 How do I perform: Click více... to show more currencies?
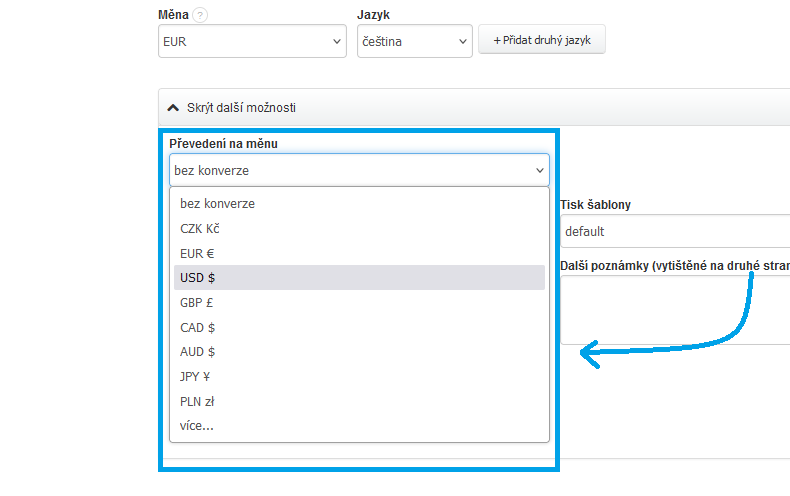pos(197,426)
